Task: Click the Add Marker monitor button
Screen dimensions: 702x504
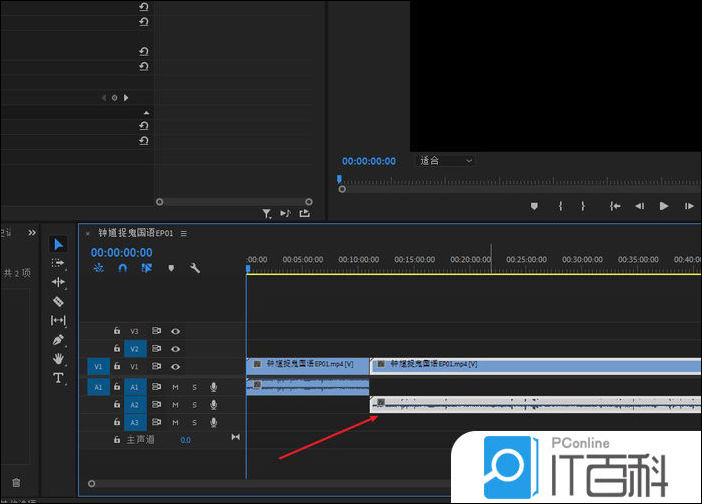Action: pyautogui.click(x=534, y=206)
